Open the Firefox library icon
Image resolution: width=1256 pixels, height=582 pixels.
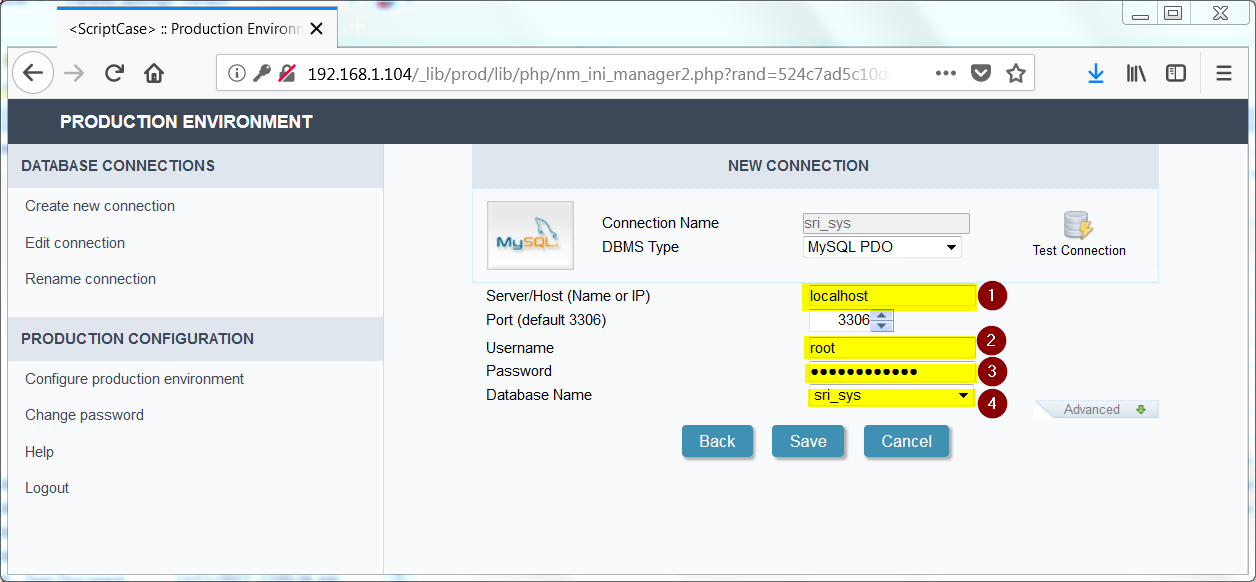1136,72
